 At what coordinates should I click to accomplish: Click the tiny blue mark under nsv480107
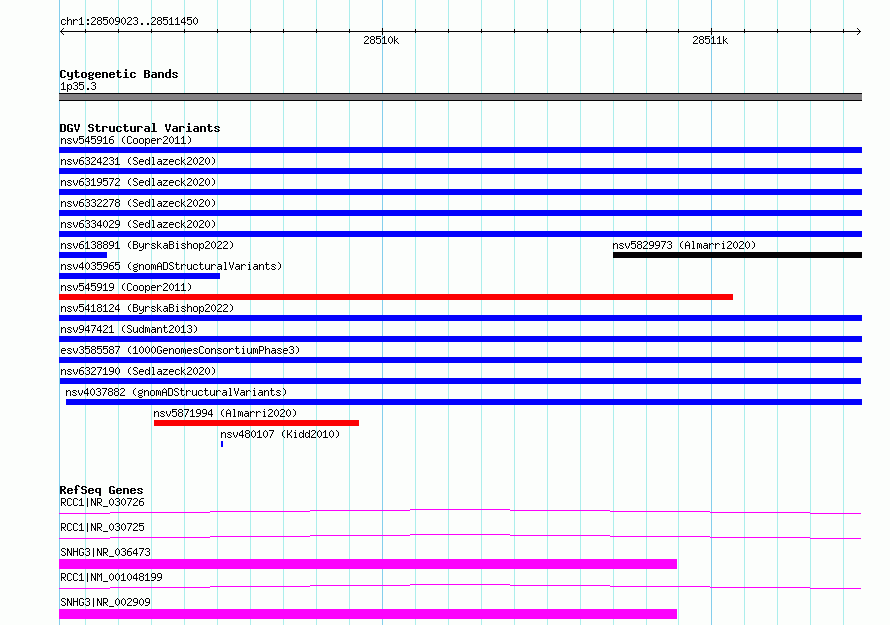coord(222,444)
